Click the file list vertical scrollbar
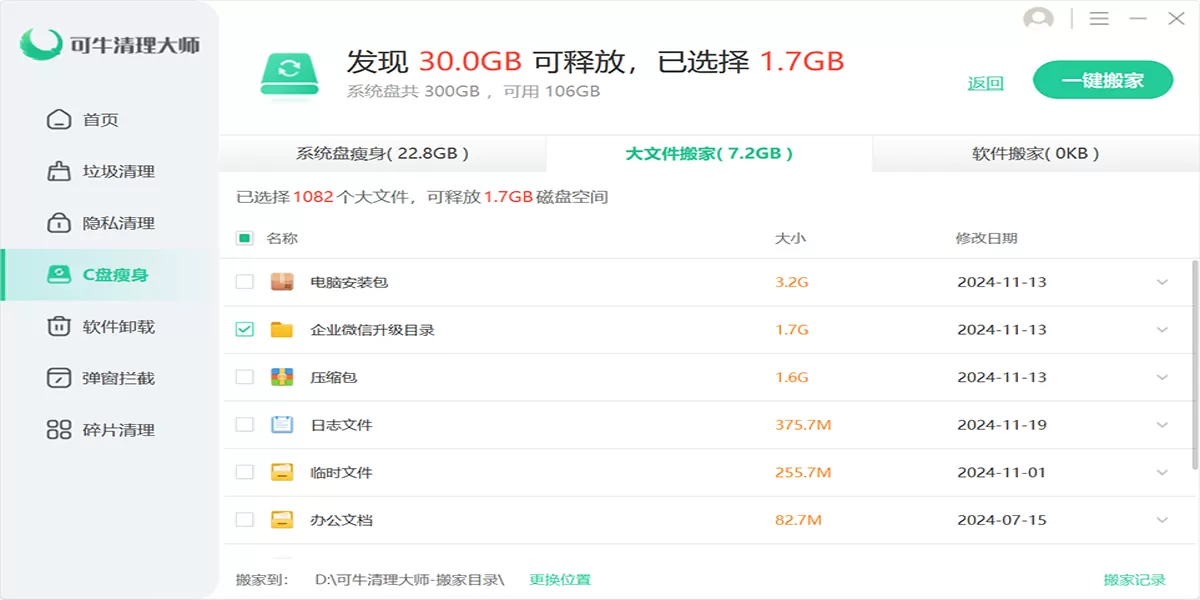This screenshot has width=1200, height=600. (1195, 365)
